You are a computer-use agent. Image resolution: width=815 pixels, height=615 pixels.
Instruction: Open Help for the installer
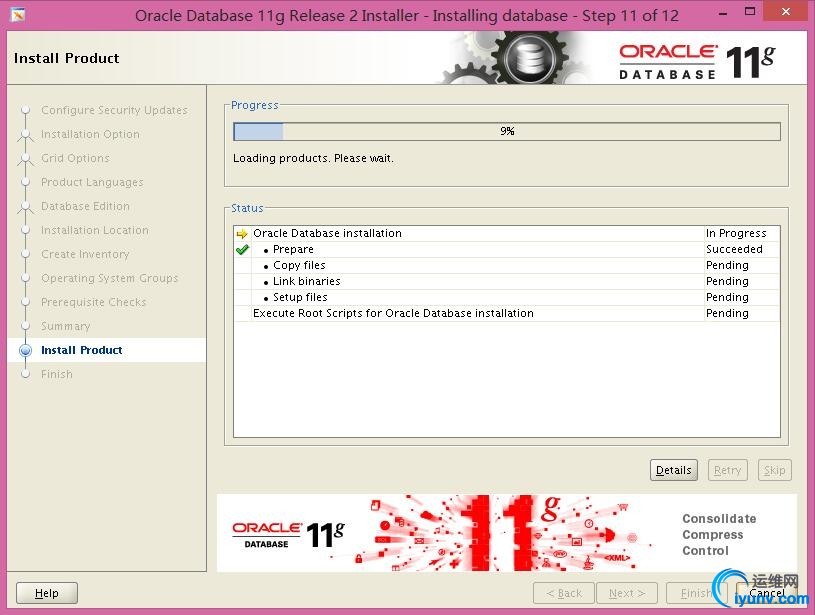(47, 593)
